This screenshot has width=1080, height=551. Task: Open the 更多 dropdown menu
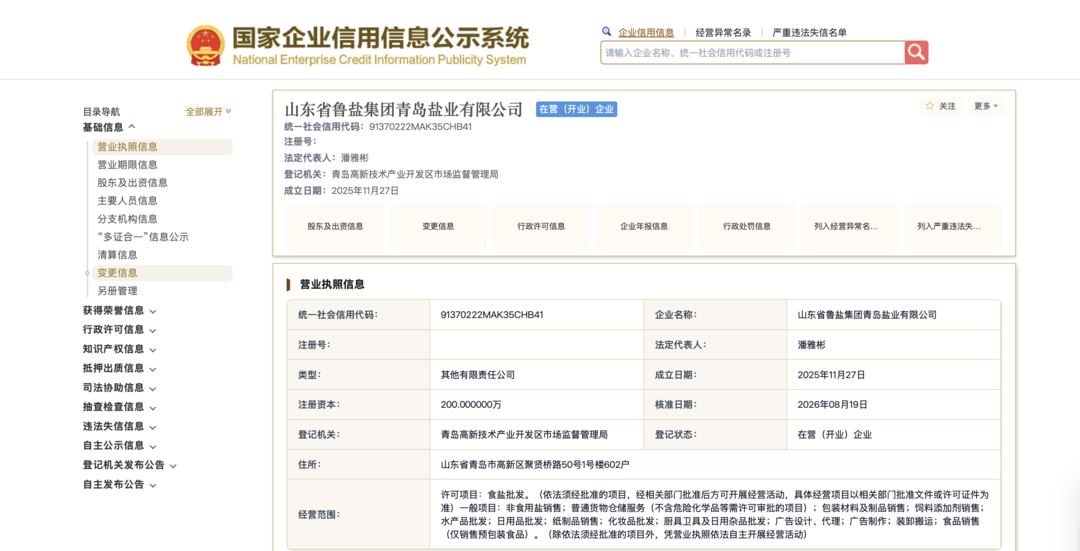coord(986,106)
